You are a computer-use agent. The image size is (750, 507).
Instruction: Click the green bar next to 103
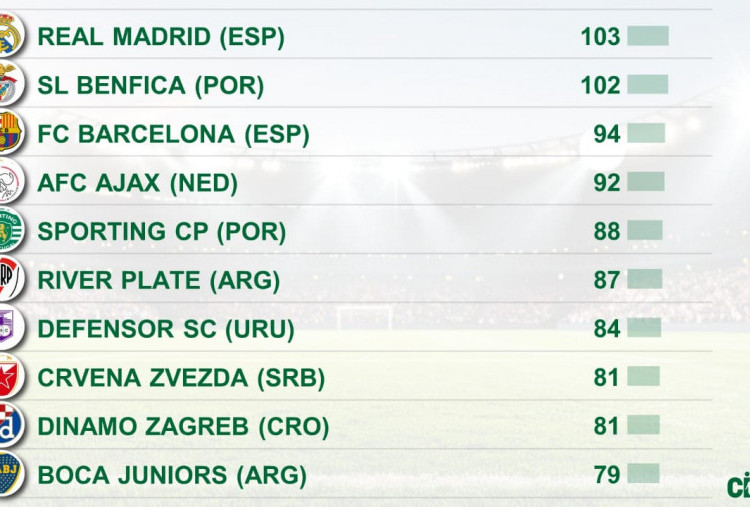click(x=648, y=36)
